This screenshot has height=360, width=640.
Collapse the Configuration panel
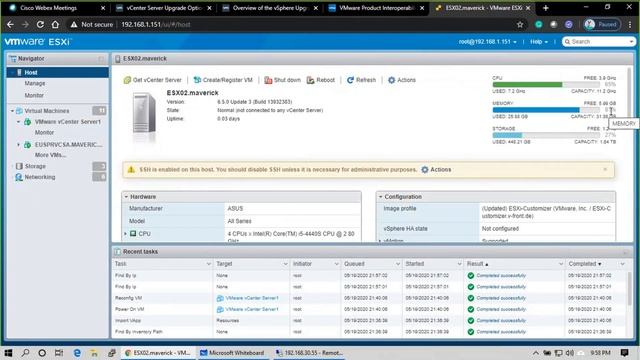click(x=380, y=197)
